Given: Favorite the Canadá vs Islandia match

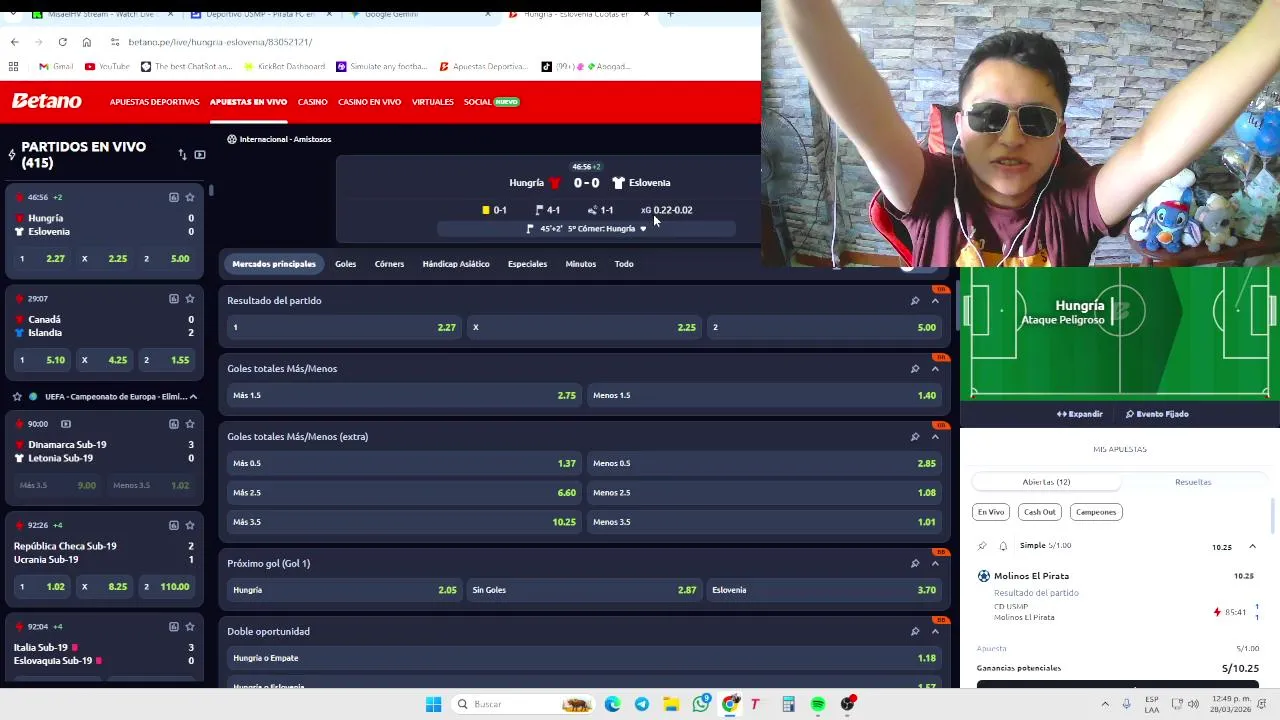Looking at the screenshot, I should [190, 298].
